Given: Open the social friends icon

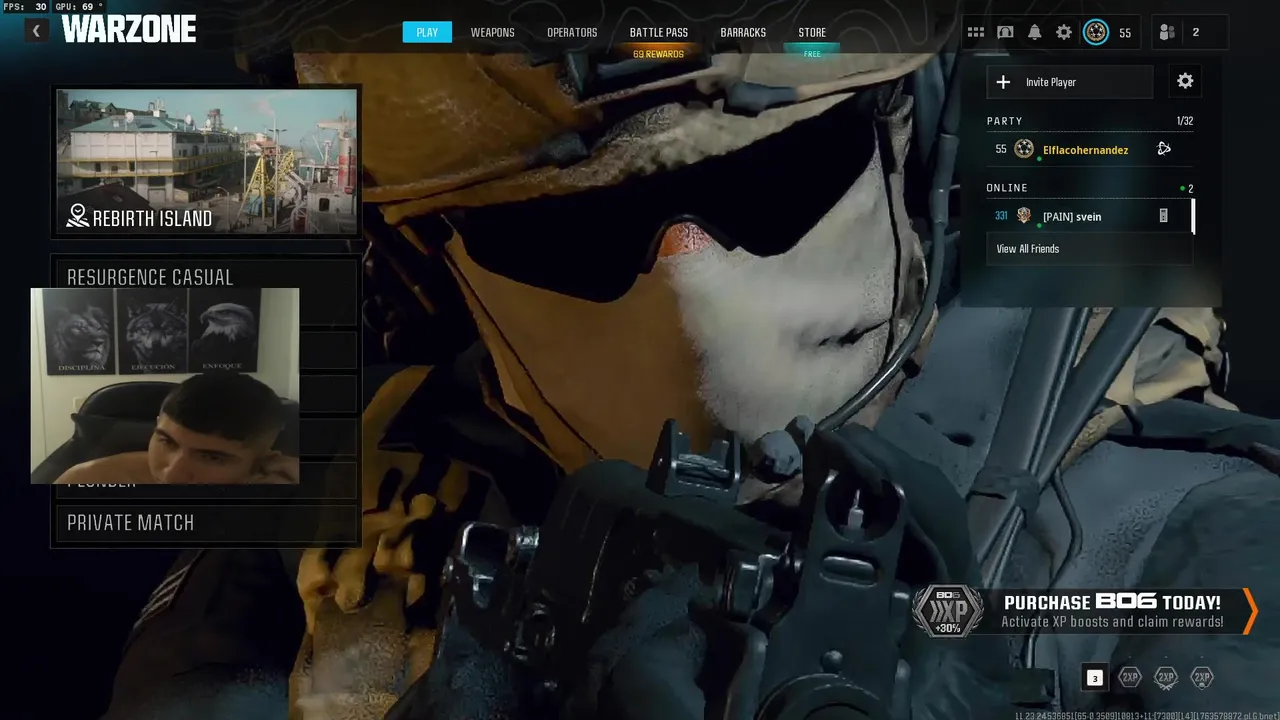Looking at the screenshot, I should click(1167, 33).
